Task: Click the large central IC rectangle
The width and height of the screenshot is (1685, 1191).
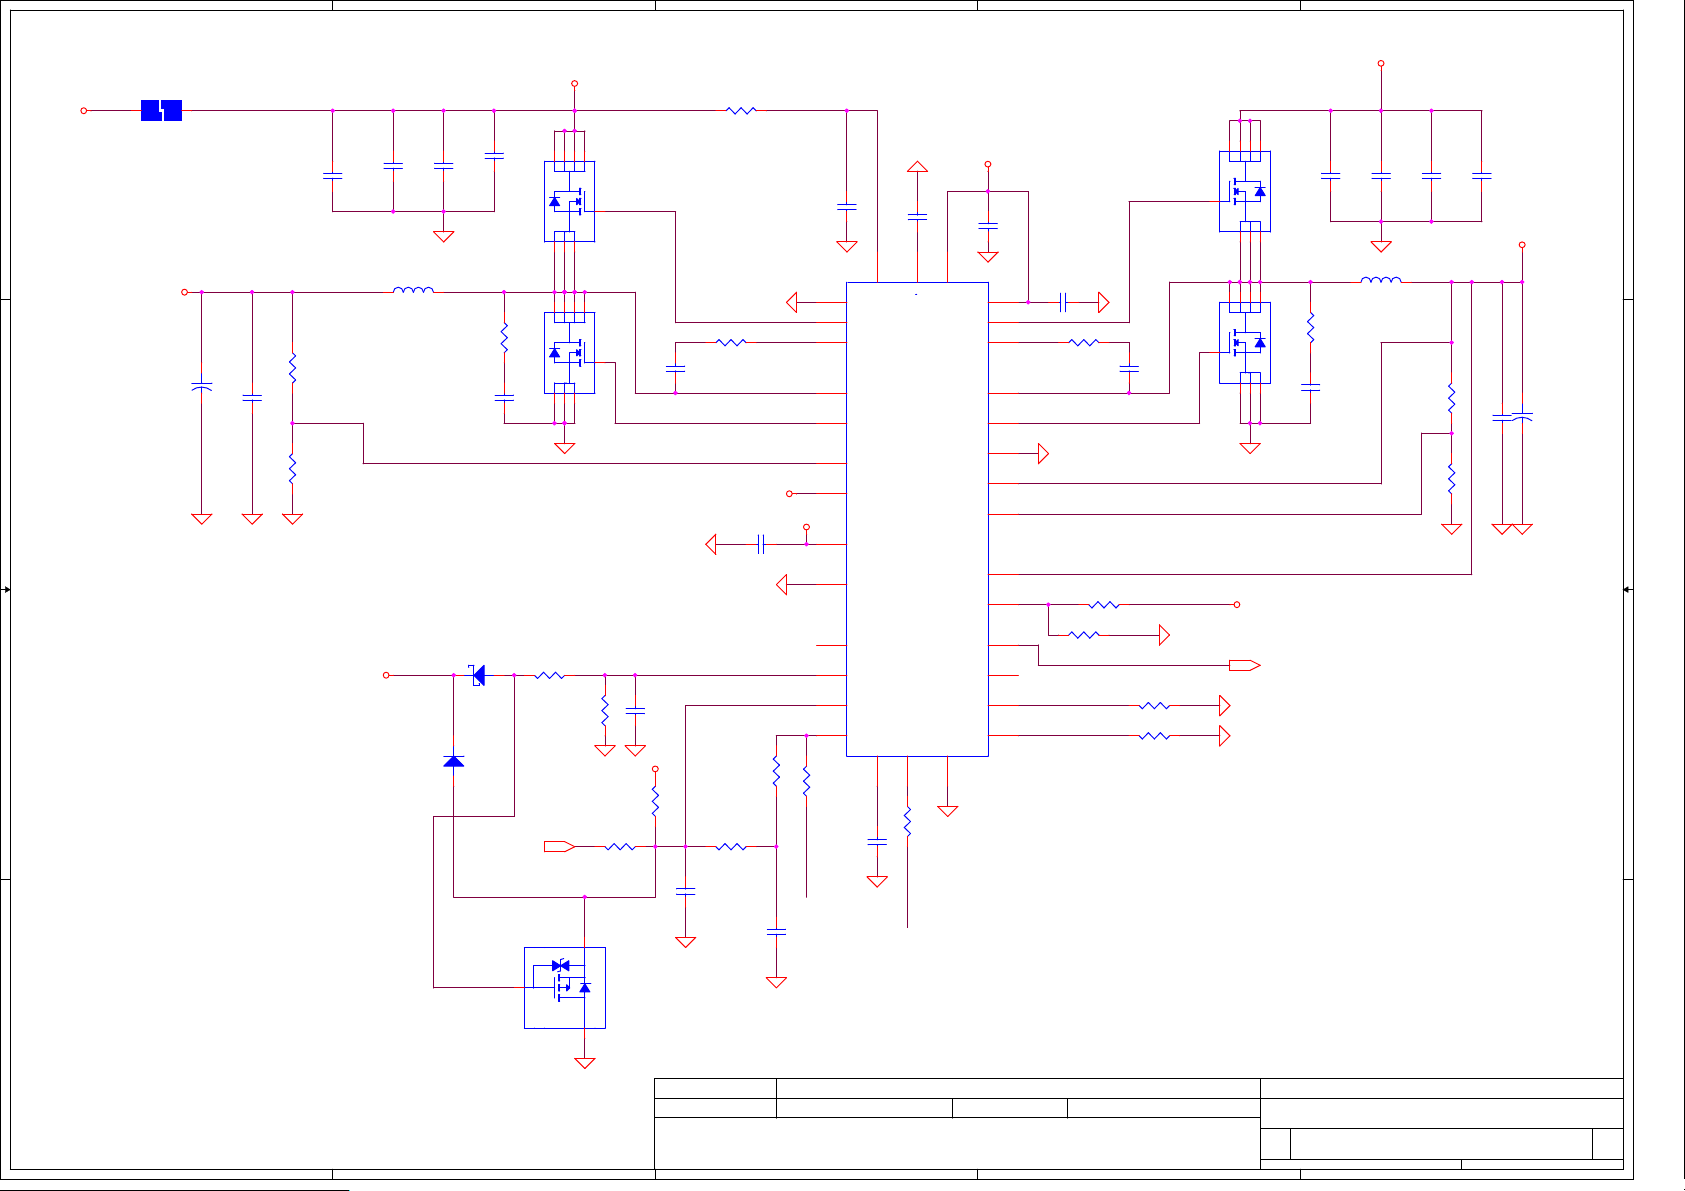Action: [917, 519]
